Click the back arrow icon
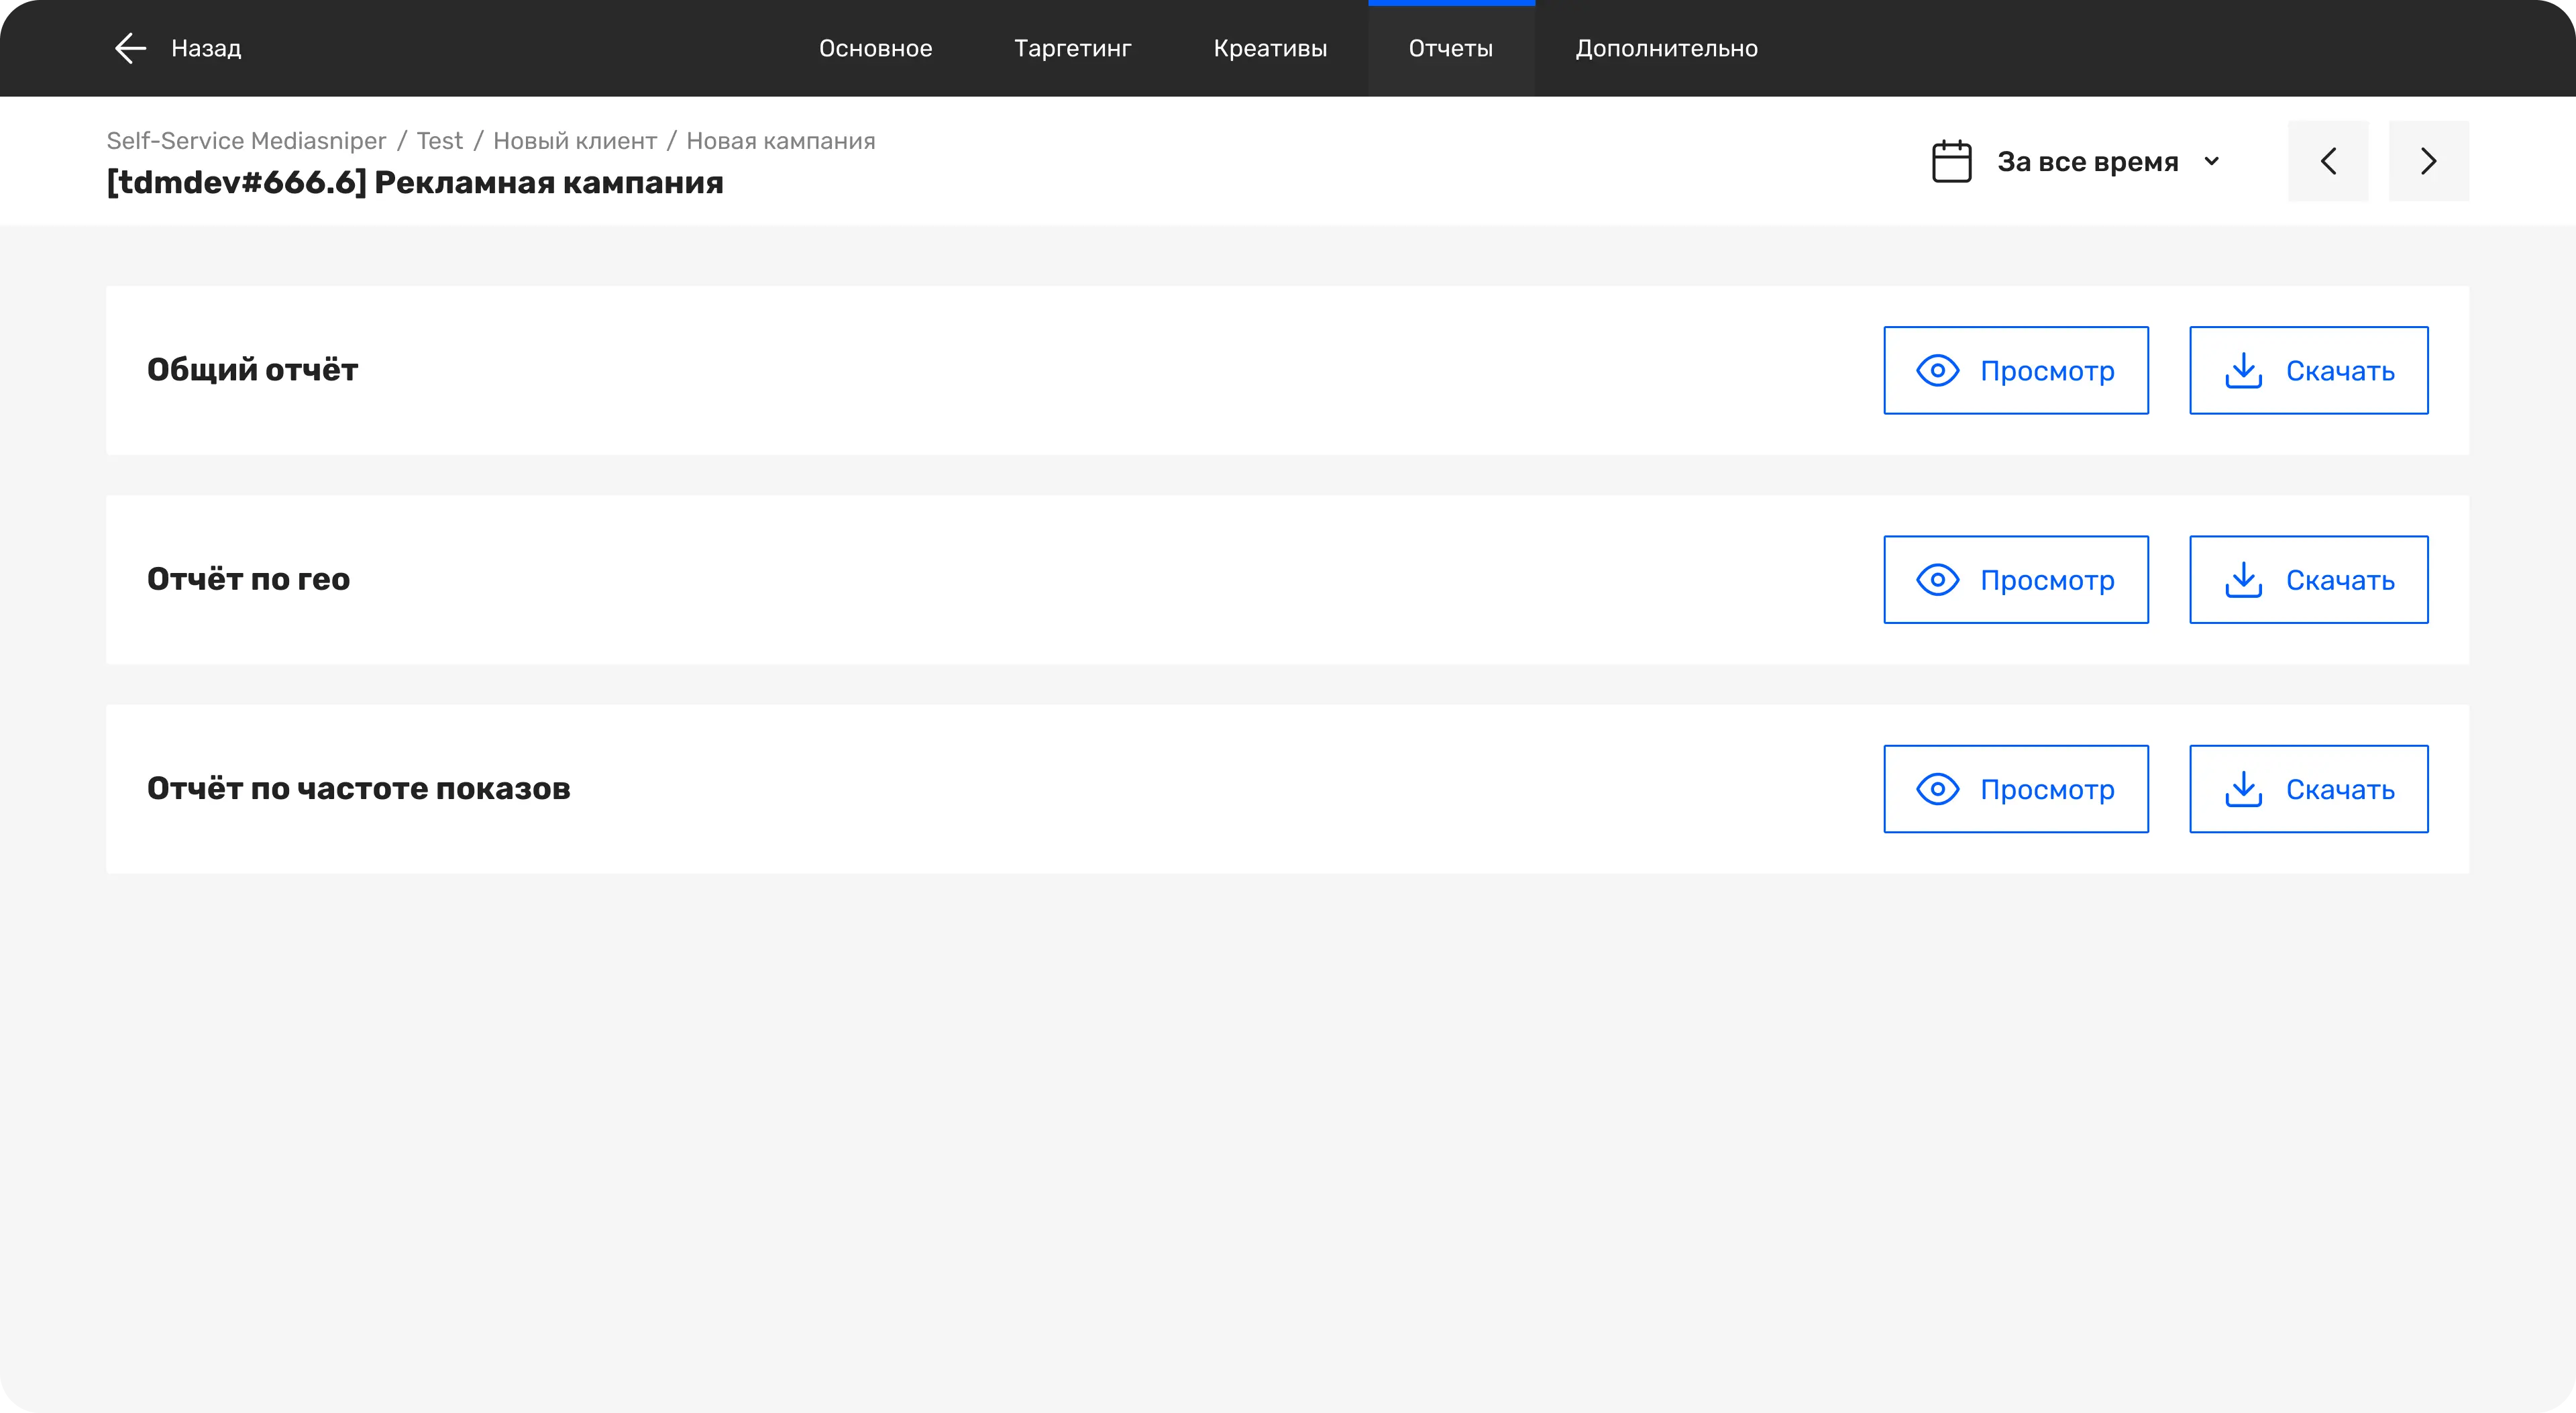Viewport: 2576px width, 1413px height. (130, 48)
